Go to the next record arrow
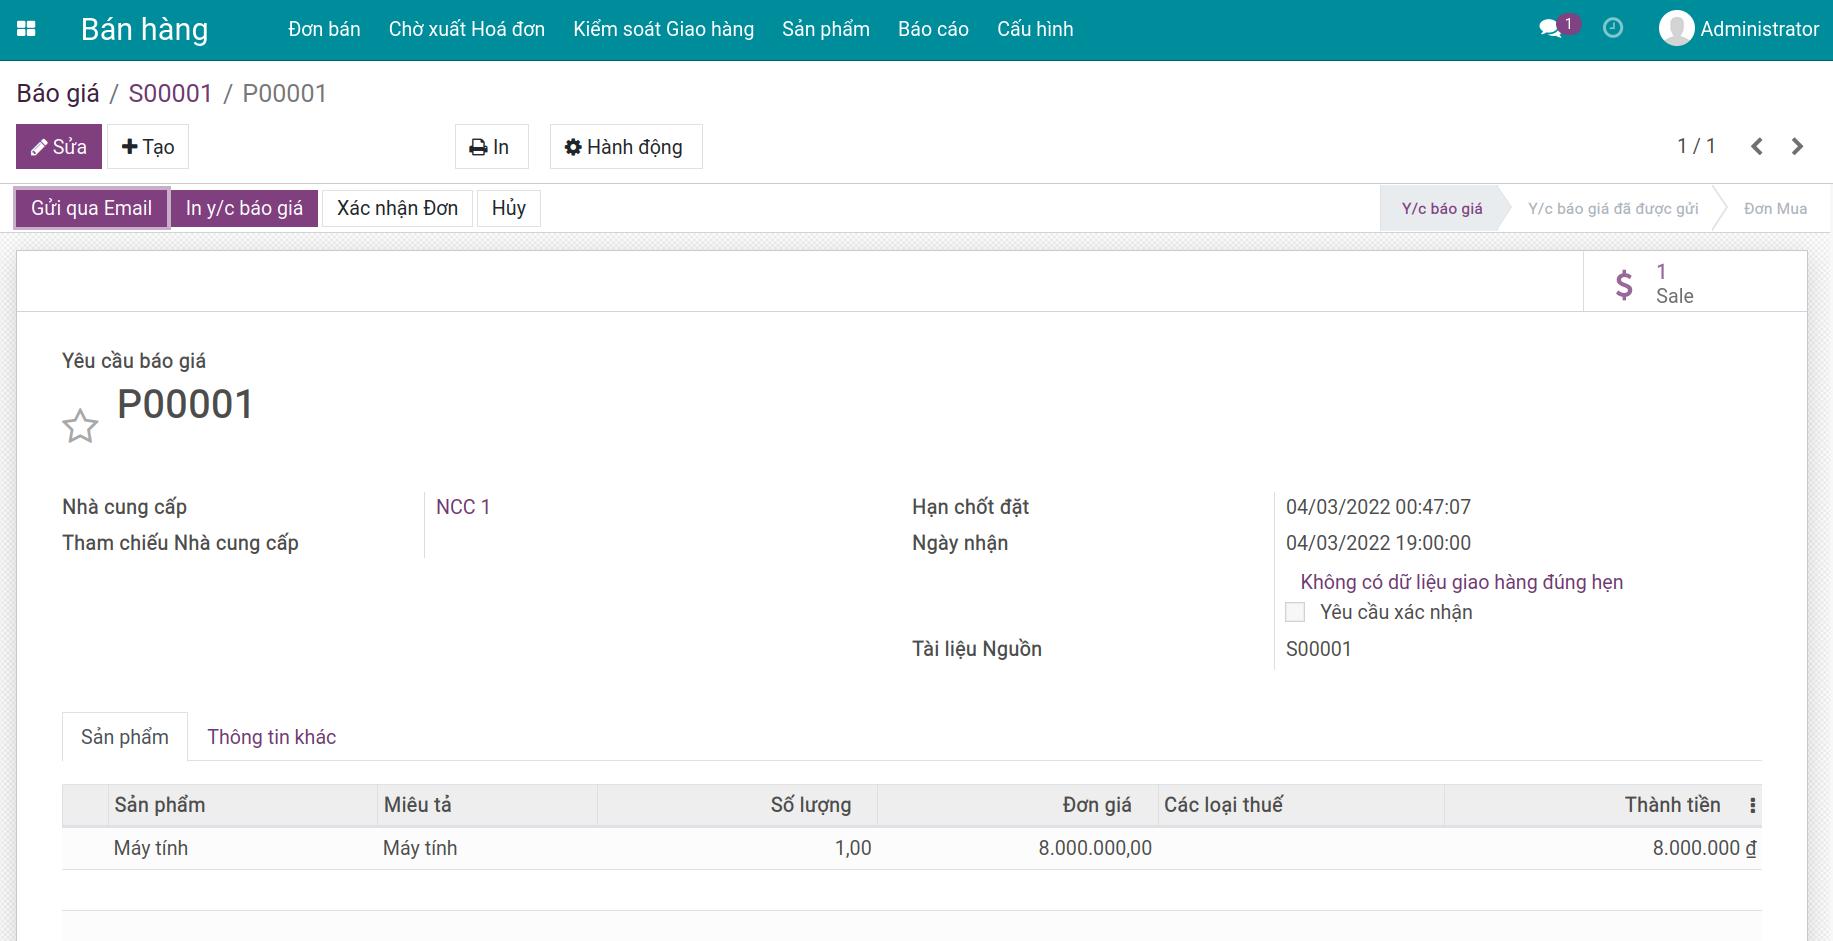Viewport: 1833px width, 941px height. [x=1797, y=147]
